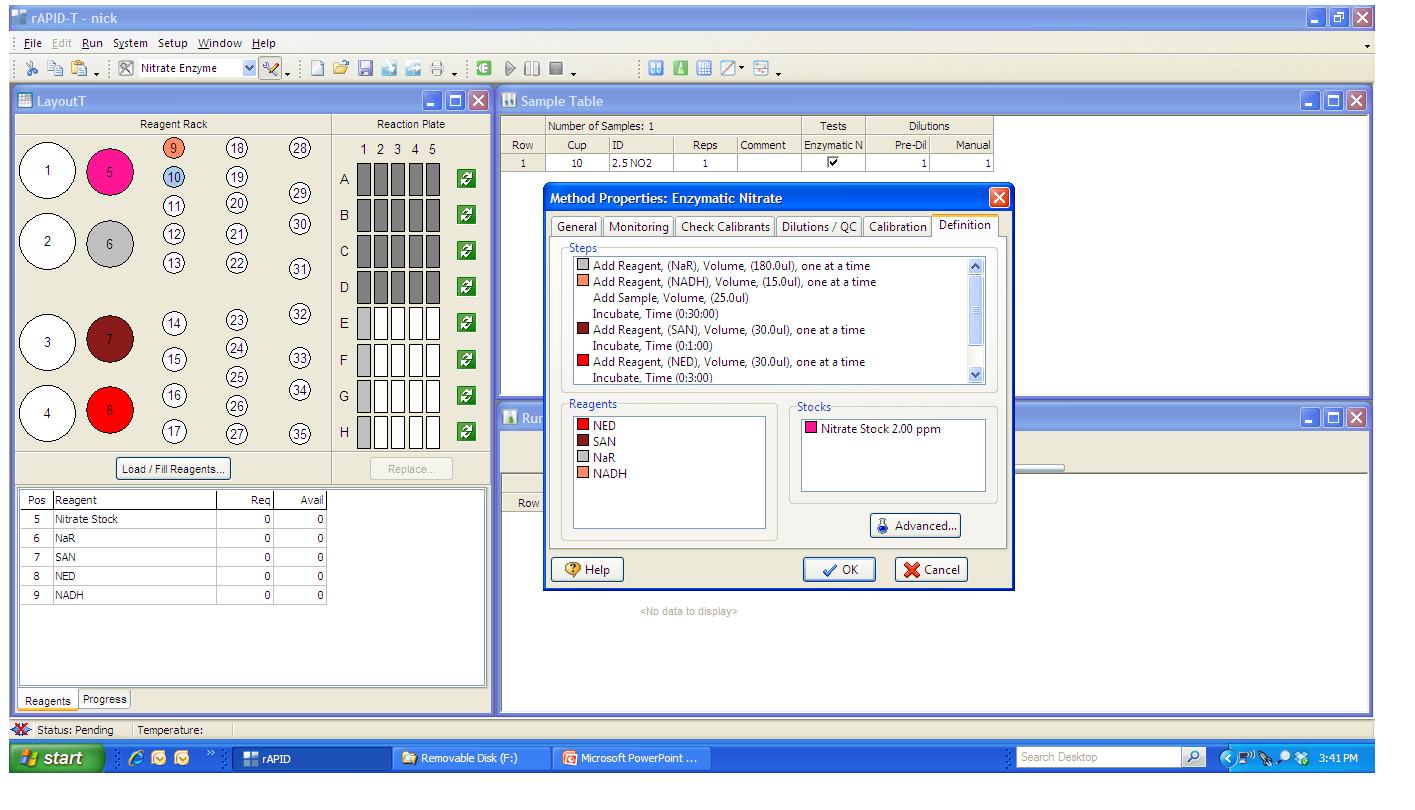Viewport: 1415px width, 810px height.
Task: Click the Cut scissors icon in toolbar
Action: tap(31, 69)
